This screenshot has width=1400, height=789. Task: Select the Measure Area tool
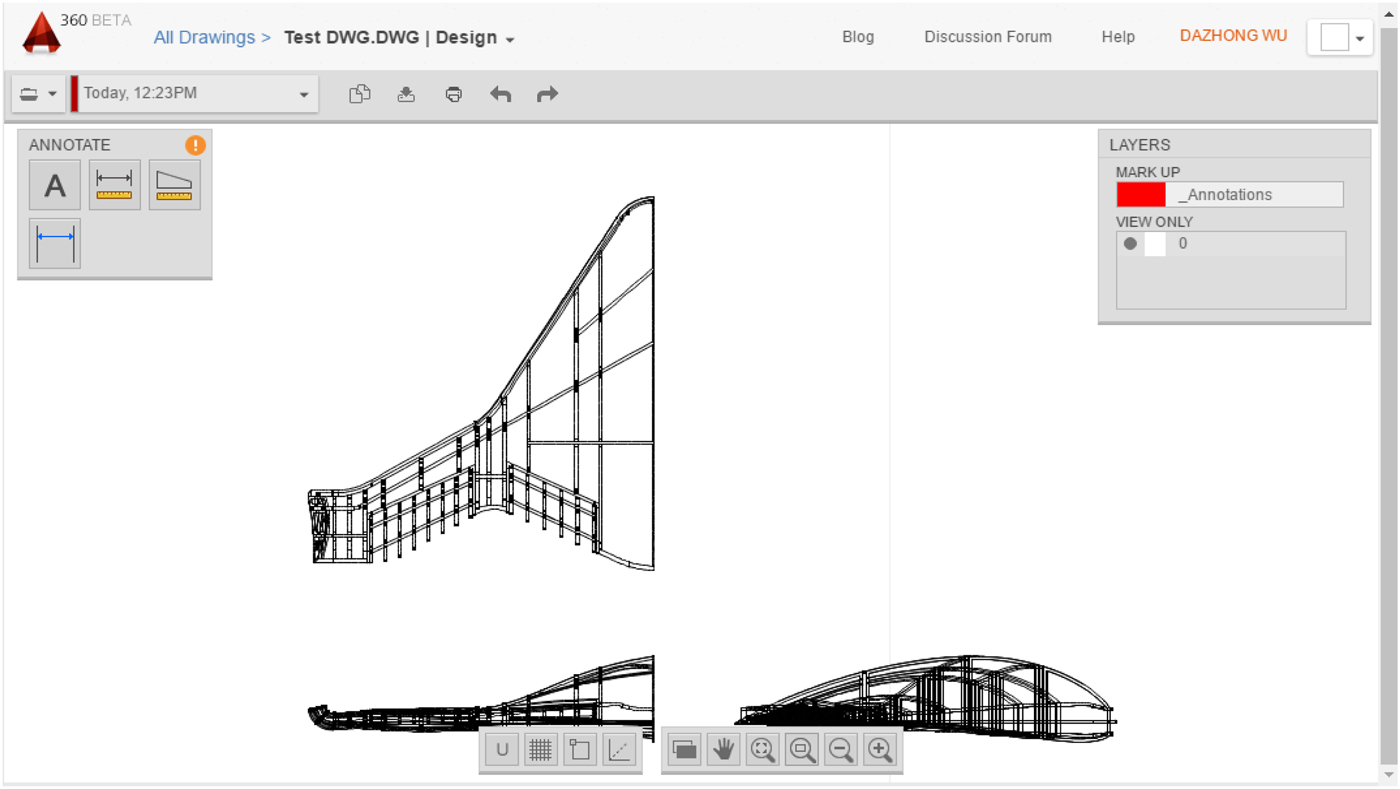point(174,185)
